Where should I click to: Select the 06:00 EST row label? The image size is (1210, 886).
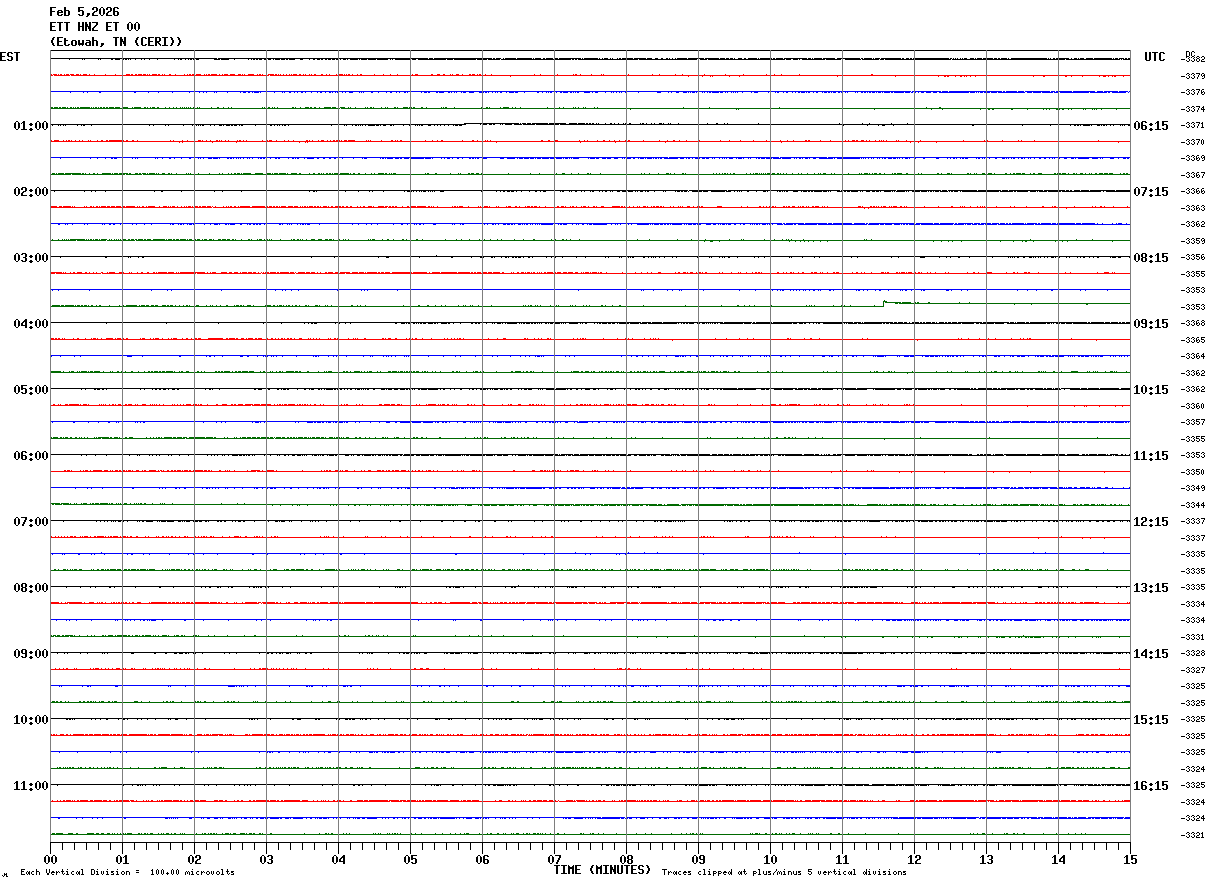click(31, 456)
